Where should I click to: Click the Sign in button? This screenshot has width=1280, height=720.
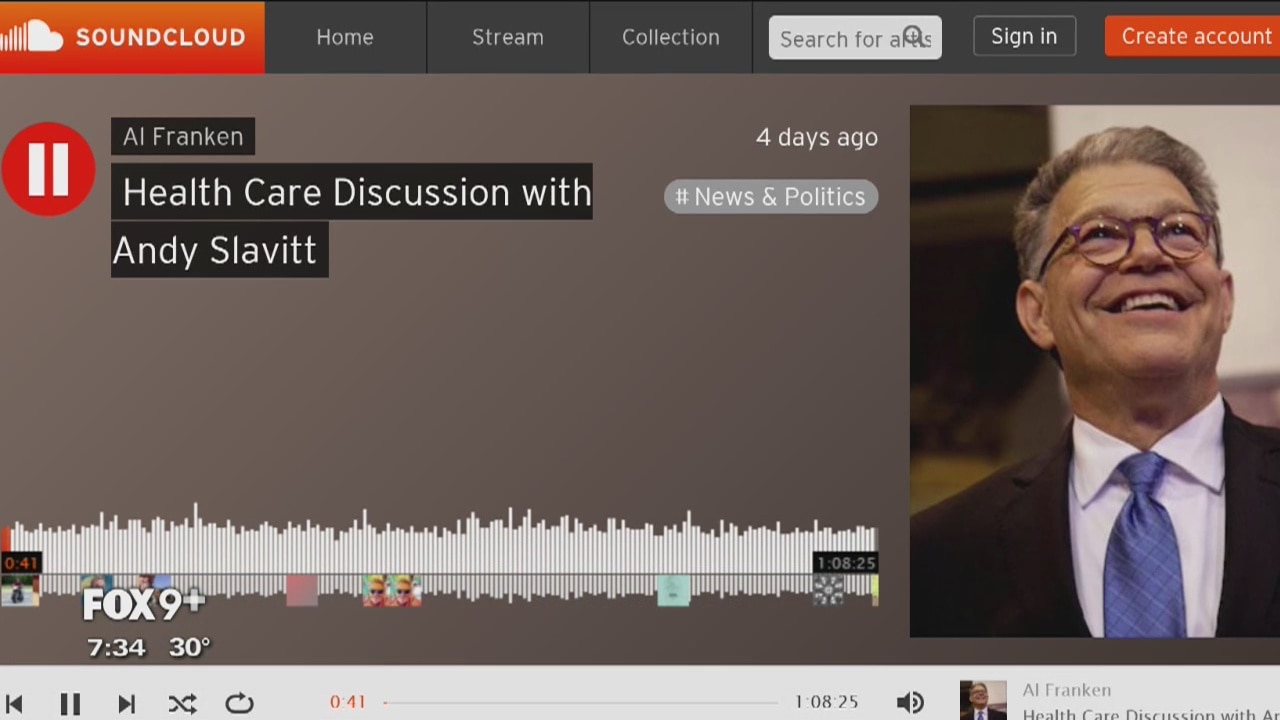click(x=1024, y=37)
